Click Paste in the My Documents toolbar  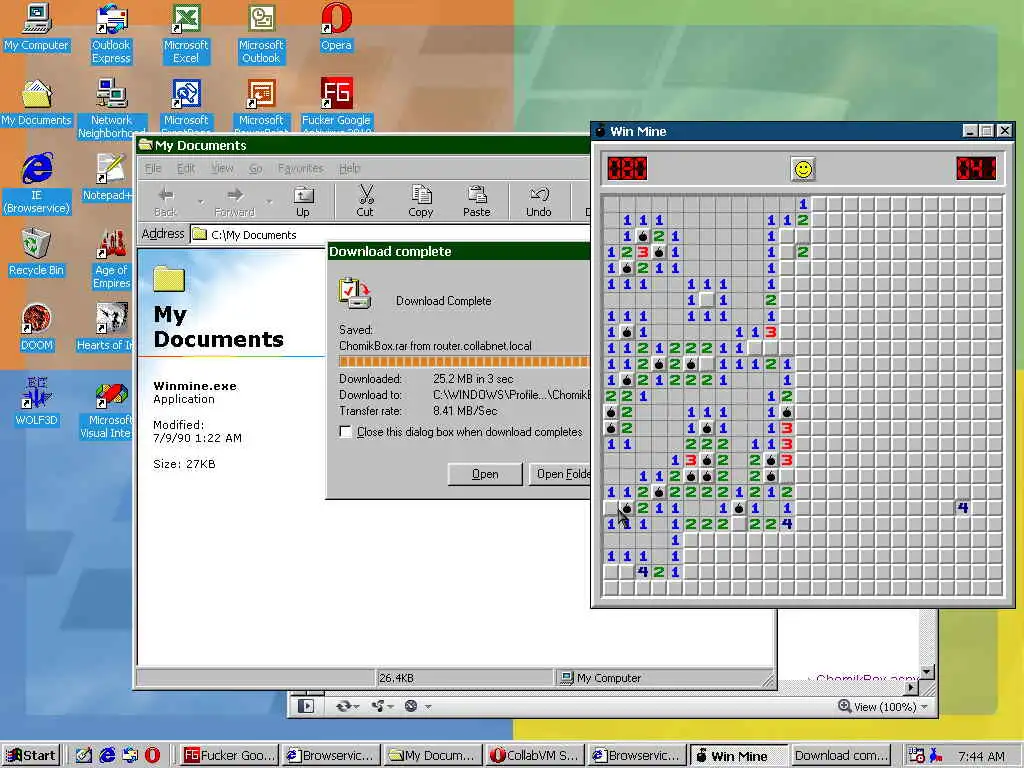[477, 201]
